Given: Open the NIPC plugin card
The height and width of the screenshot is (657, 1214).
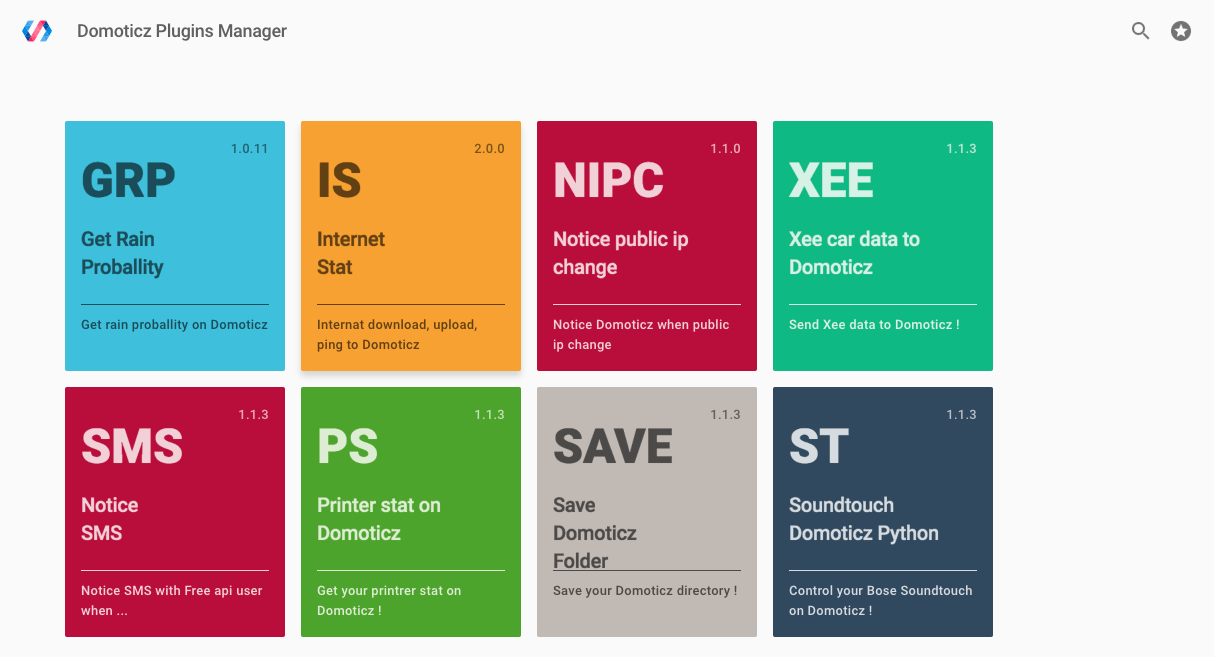Looking at the screenshot, I should pyautogui.click(x=647, y=246).
